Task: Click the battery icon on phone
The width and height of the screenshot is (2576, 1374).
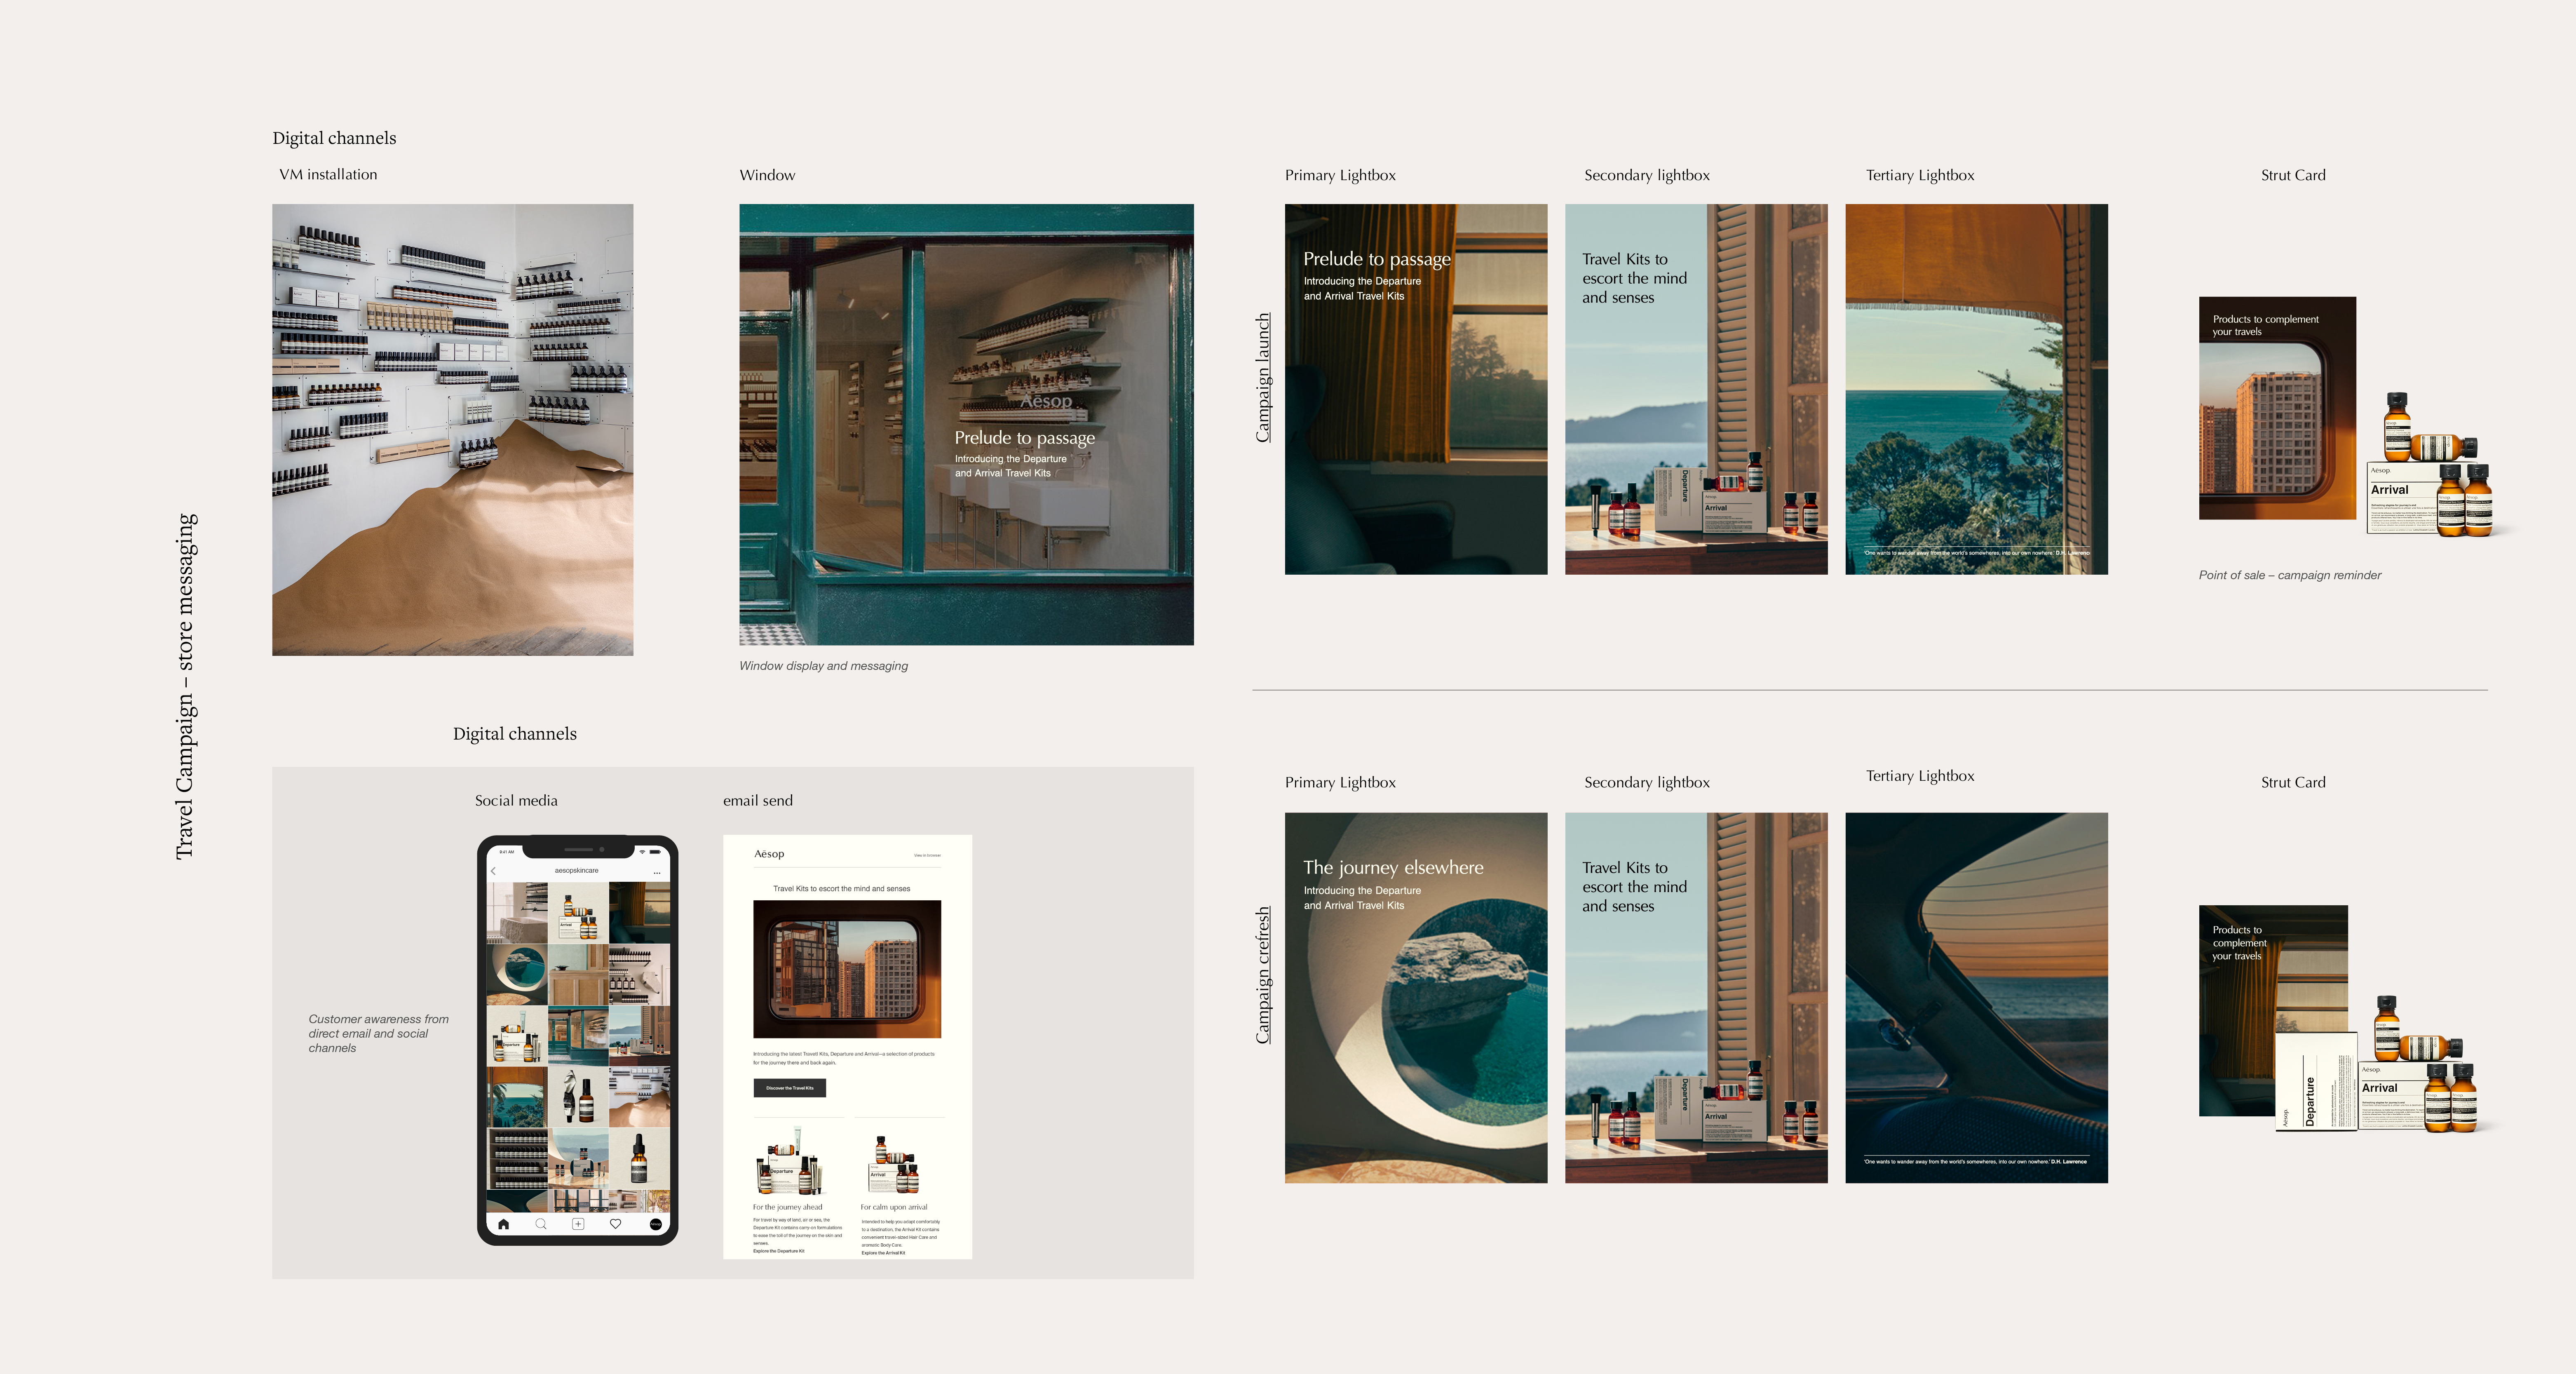Action: pos(655,852)
